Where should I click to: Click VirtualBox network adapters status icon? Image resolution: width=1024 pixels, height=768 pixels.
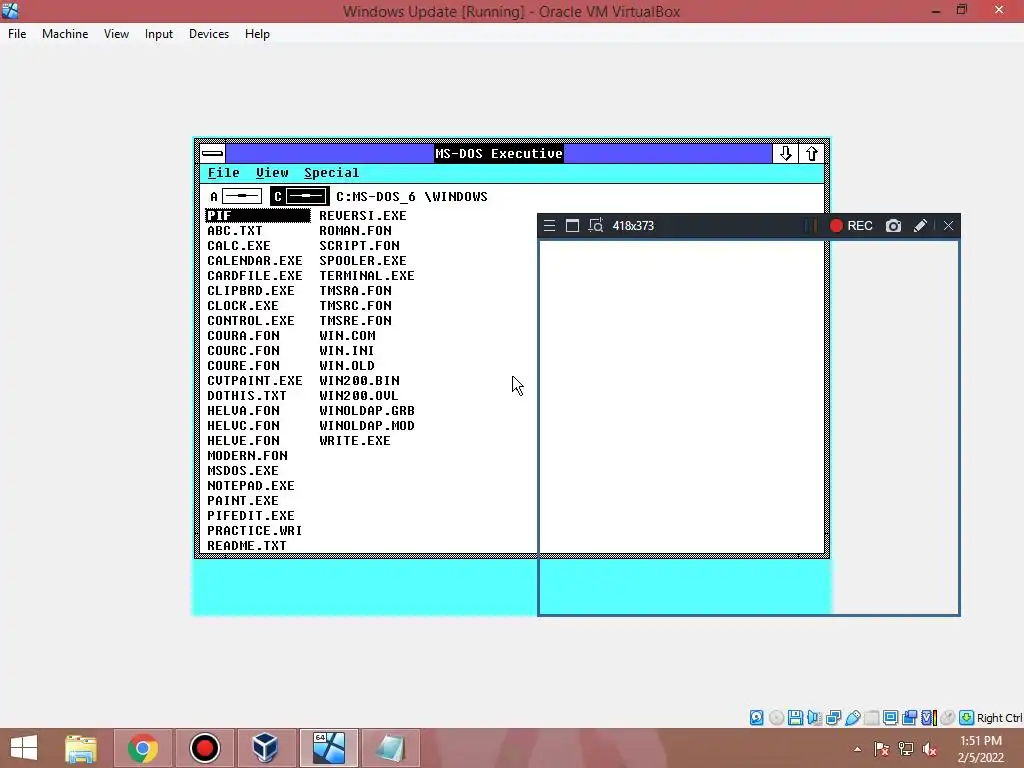point(833,718)
